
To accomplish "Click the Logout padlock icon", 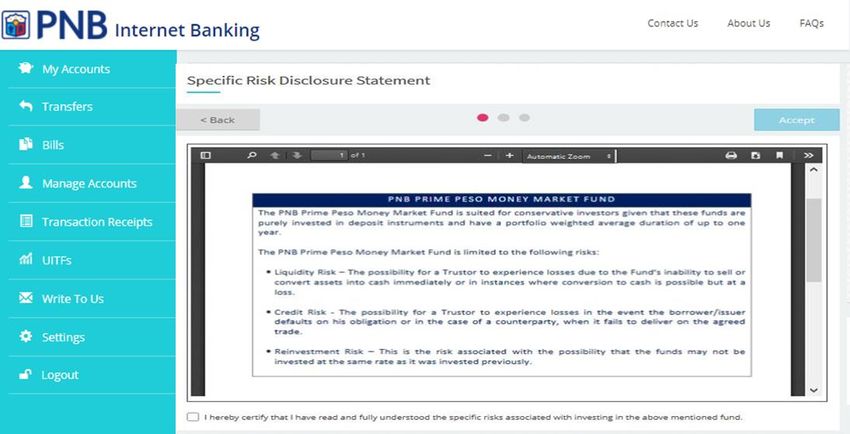I will (25, 374).
